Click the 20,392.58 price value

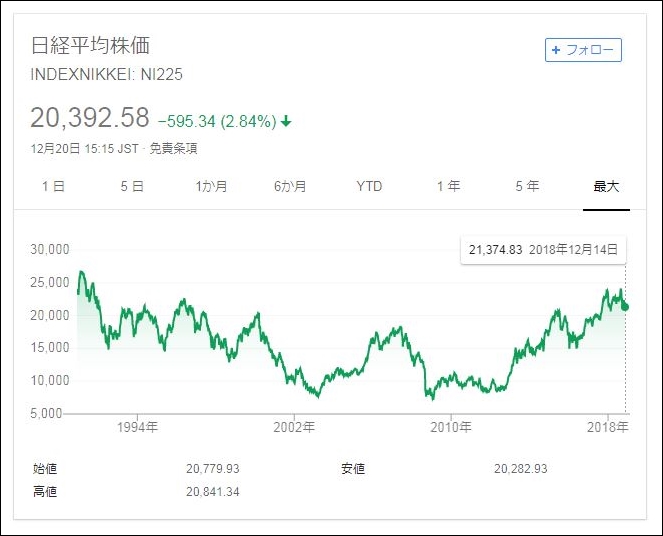click(90, 117)
